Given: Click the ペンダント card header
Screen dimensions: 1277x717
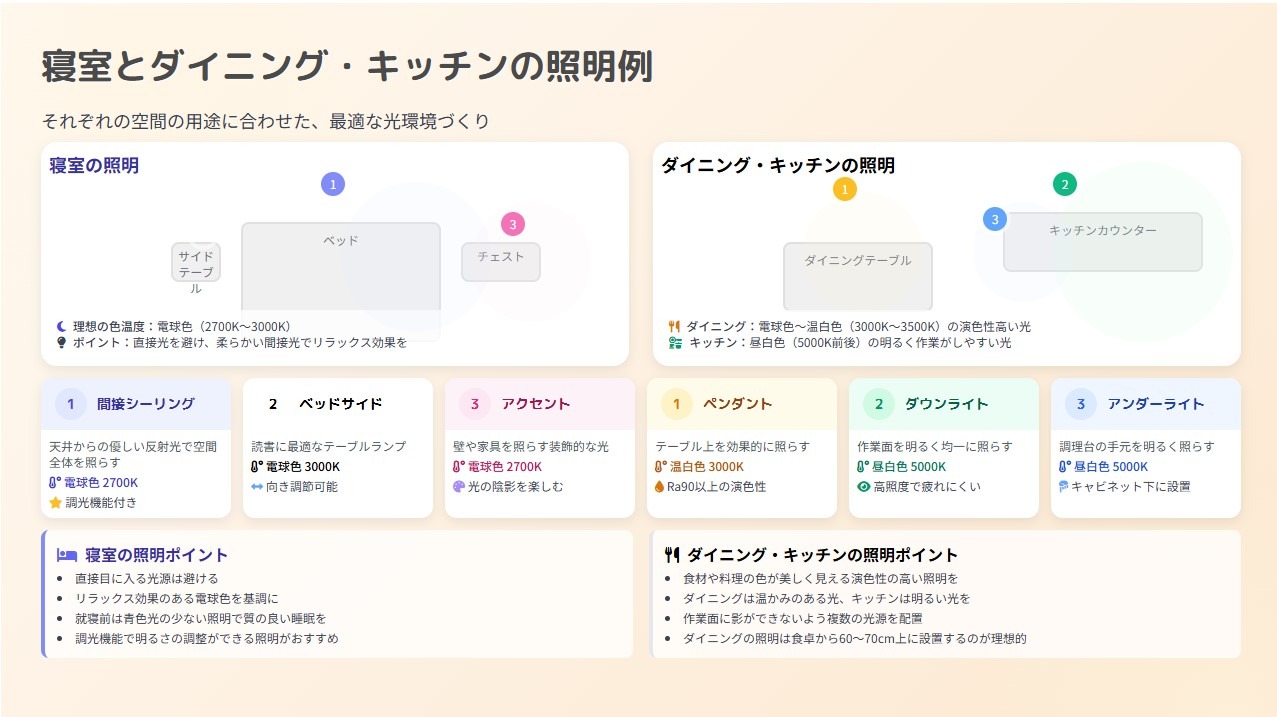Looking at the screenshot, I should pyautogui.click(x=742, y=404).
